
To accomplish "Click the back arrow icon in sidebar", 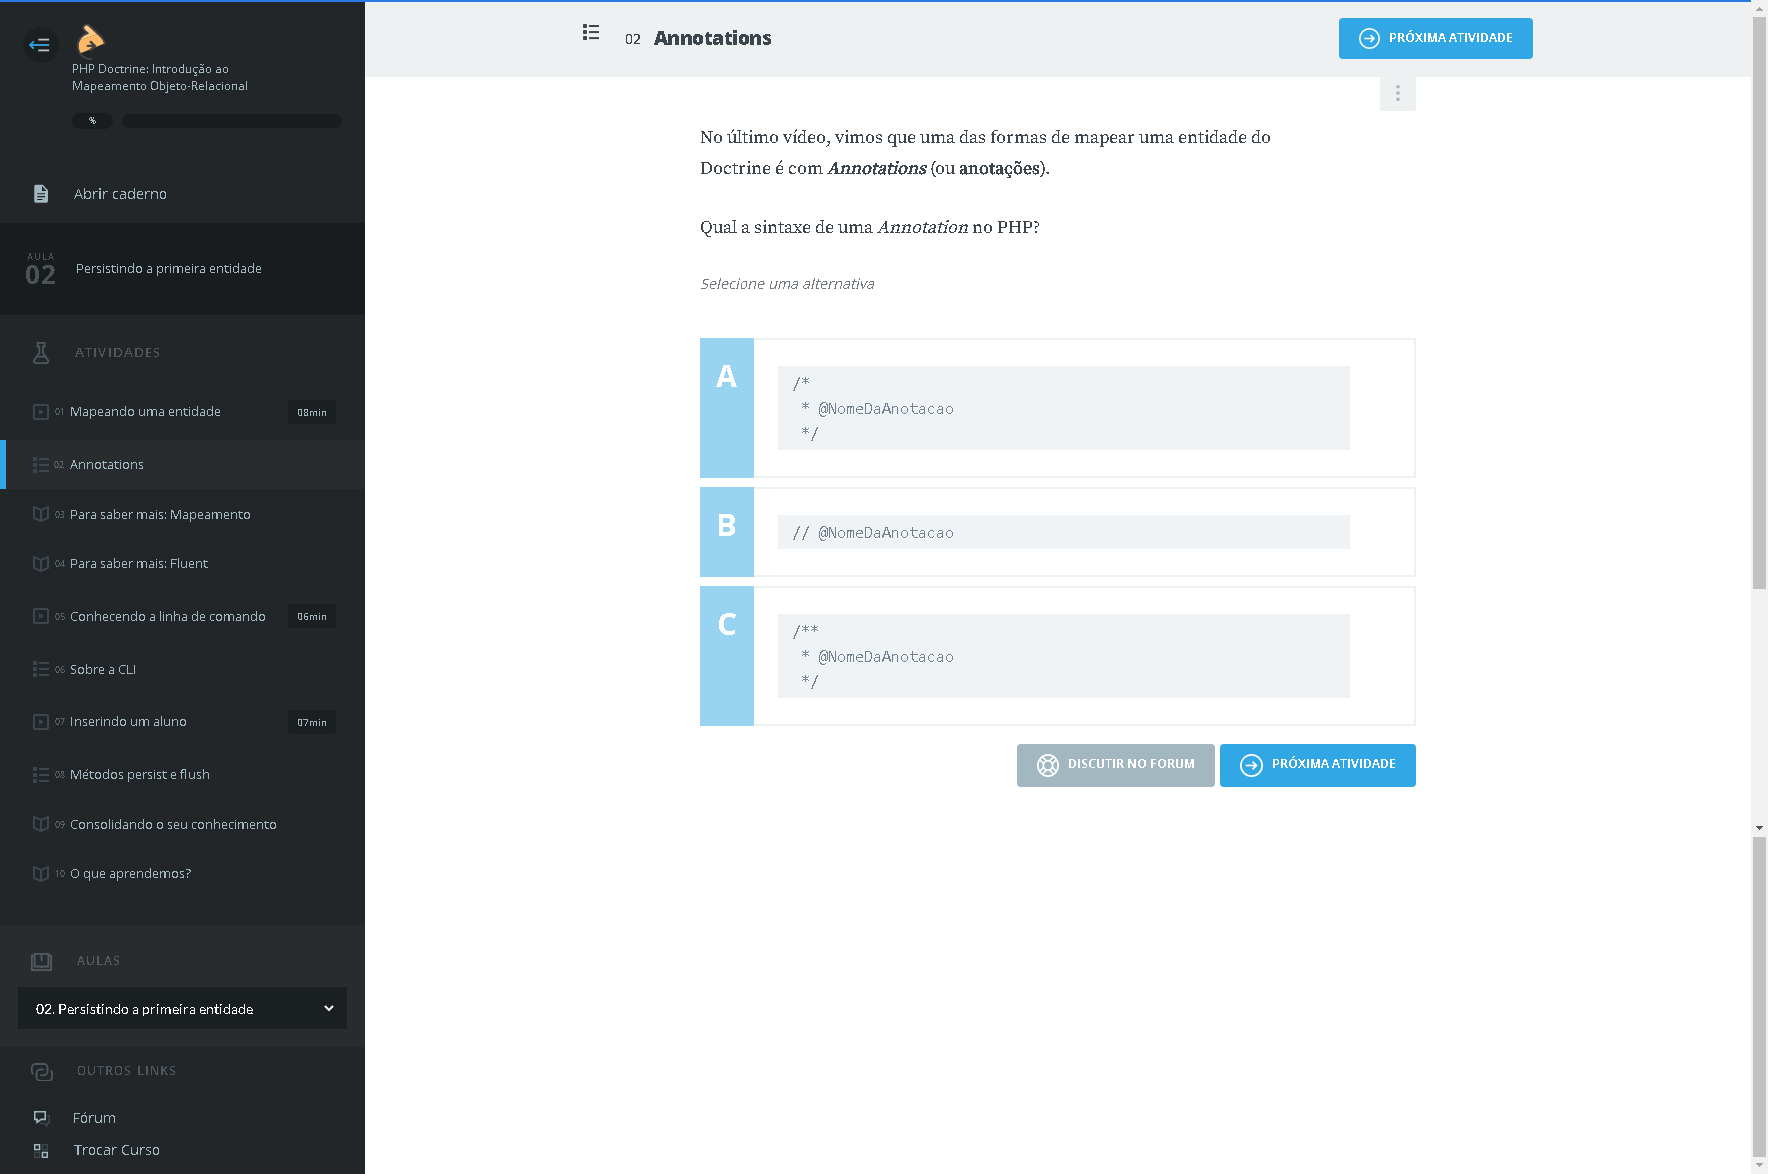I will 40,44.
